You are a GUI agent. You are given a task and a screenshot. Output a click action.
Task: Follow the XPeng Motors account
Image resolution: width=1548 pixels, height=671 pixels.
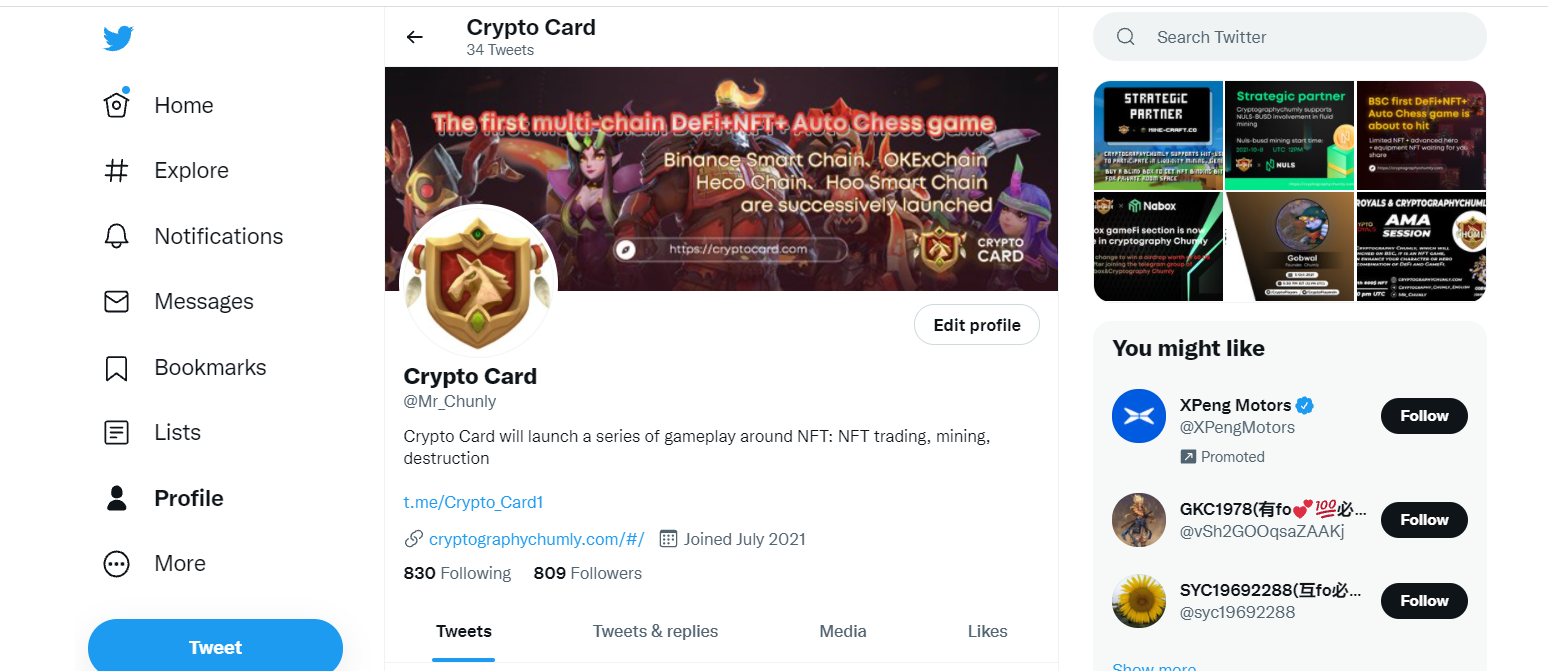[1424, 416]
